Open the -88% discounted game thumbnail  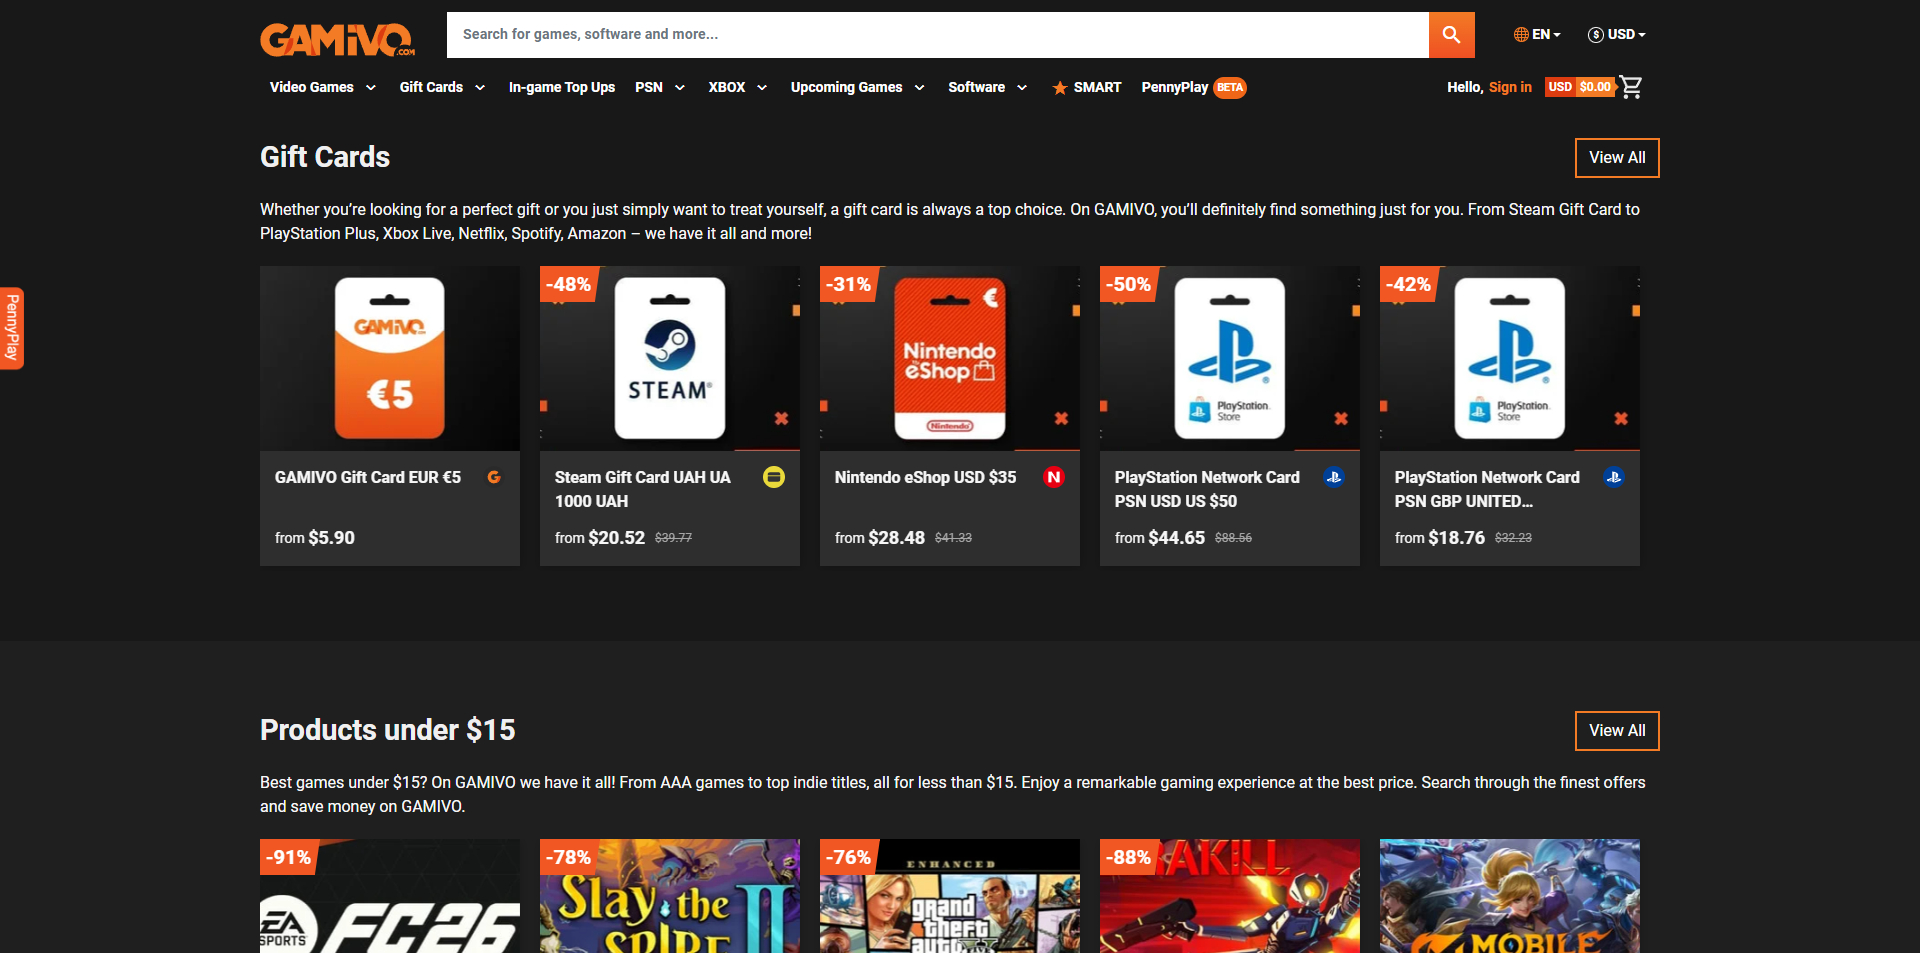click(x=1230, y=896)
